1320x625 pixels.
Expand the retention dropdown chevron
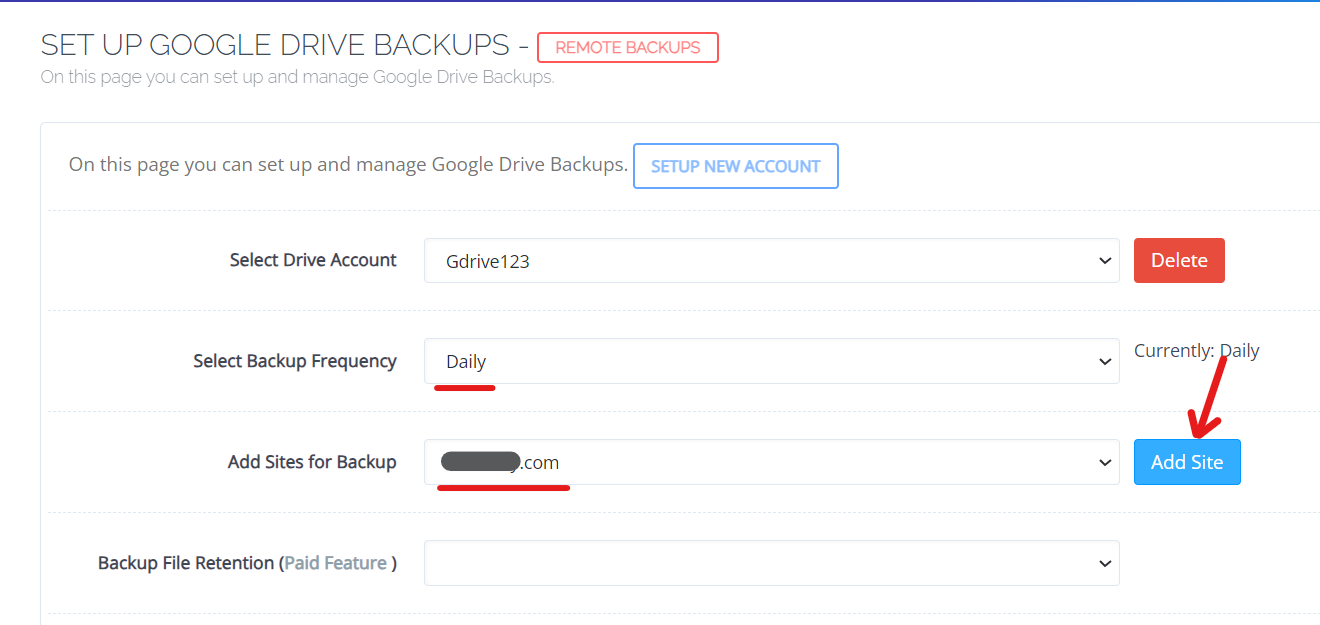[1105, 563]
